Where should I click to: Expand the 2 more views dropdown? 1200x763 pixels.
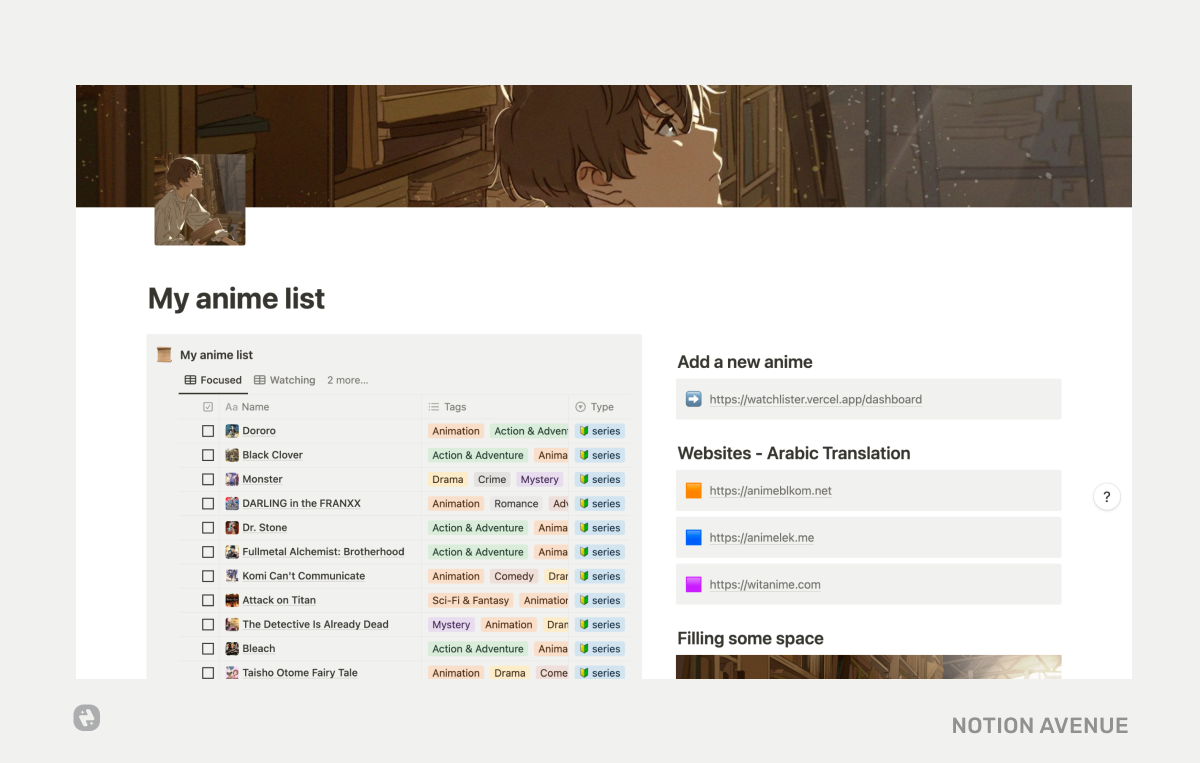point(347,380)
